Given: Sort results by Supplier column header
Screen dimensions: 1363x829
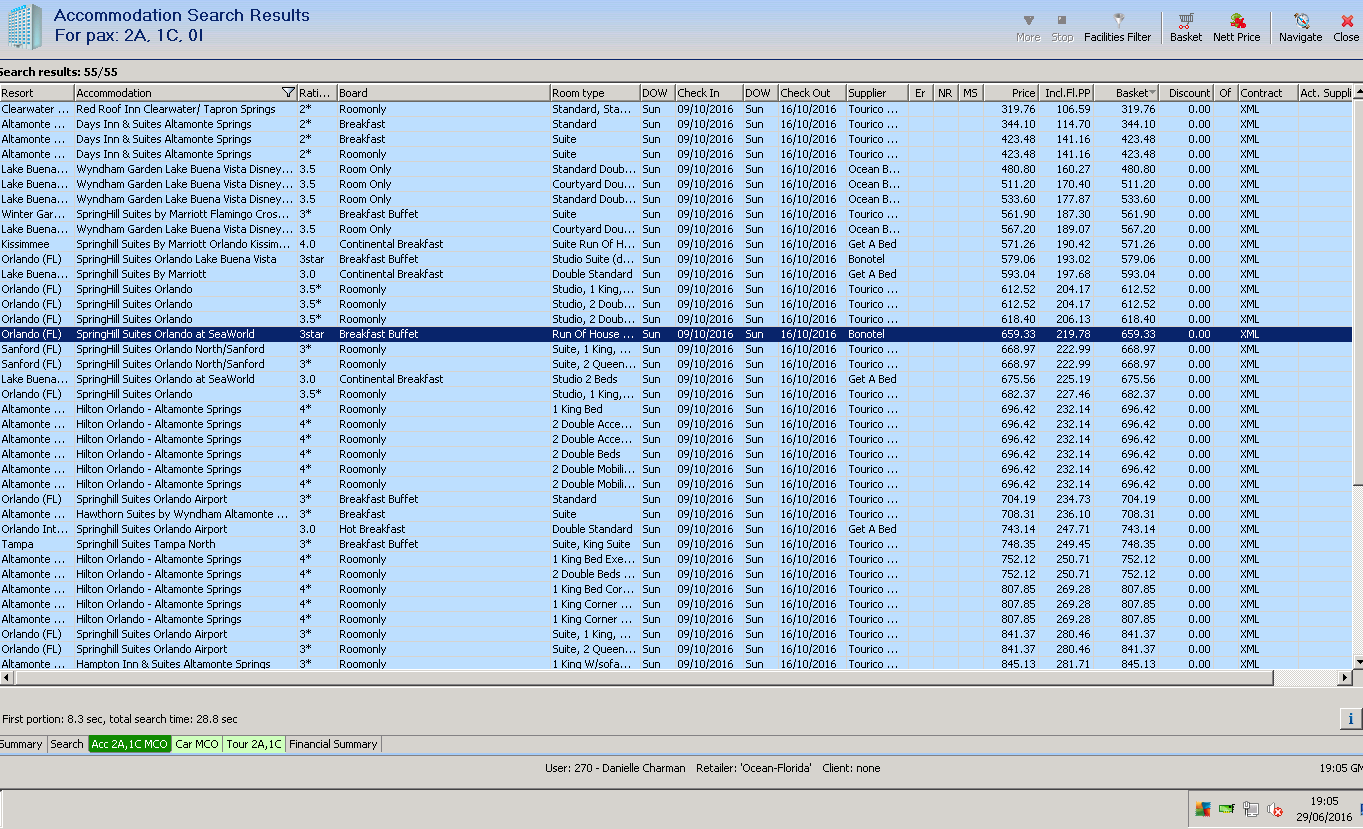Looking at the screenshot, I should (877, 93).
